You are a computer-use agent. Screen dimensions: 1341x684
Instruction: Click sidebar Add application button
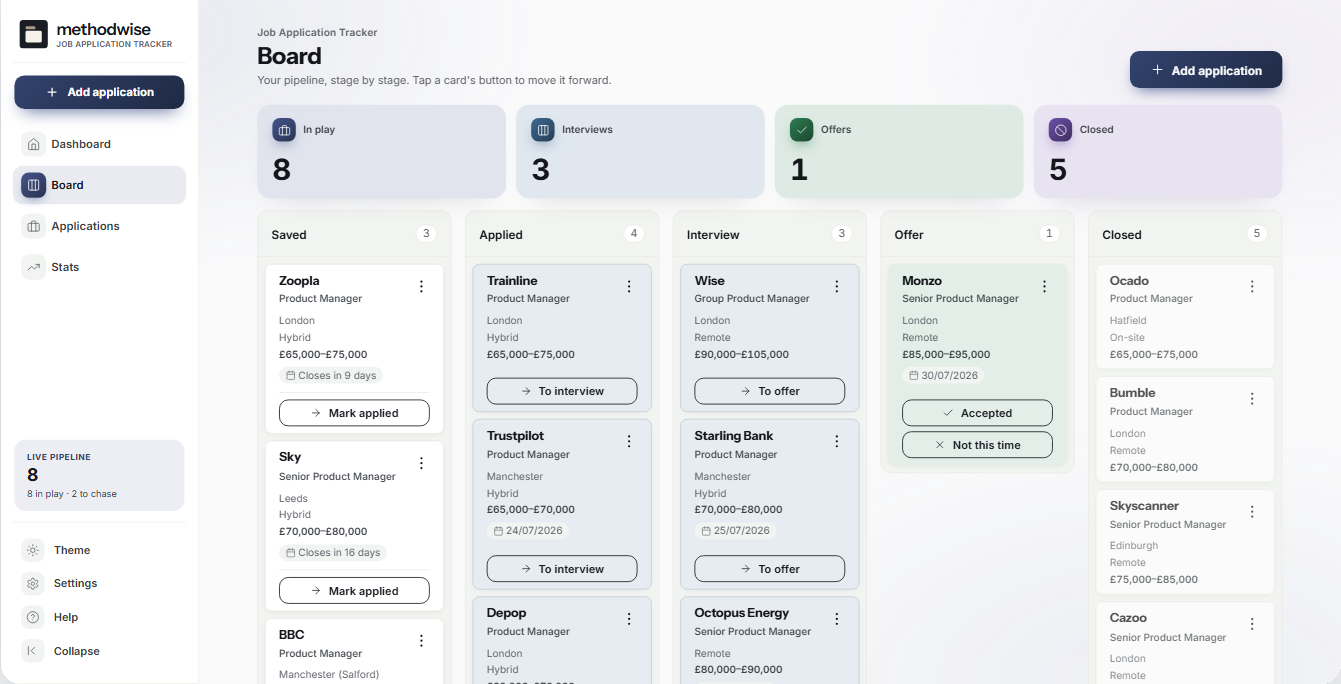click(99, 92)
